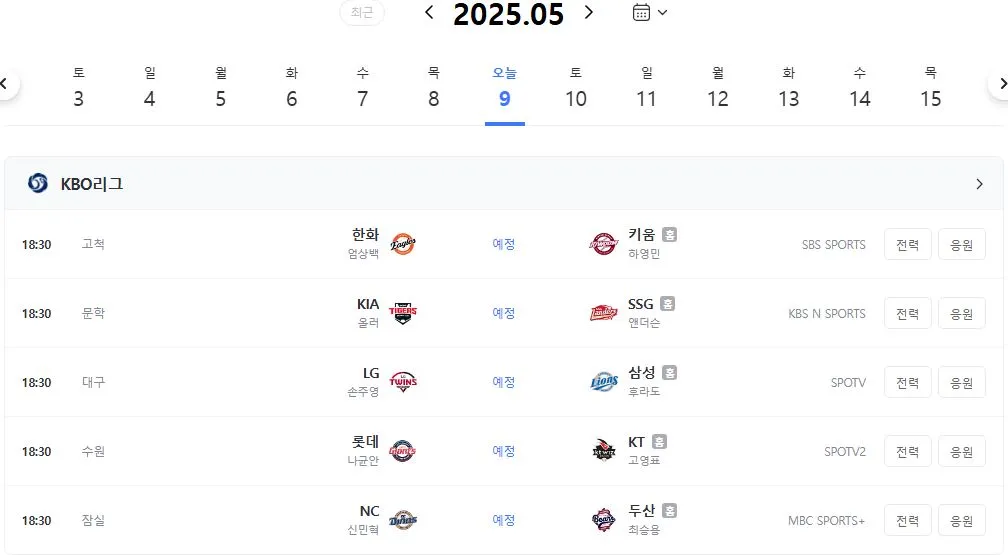The height and width of the screenshot is (555, 1008).
Task: Select Saturday 10 in the date strip
Action: click(x=575, y=88)
